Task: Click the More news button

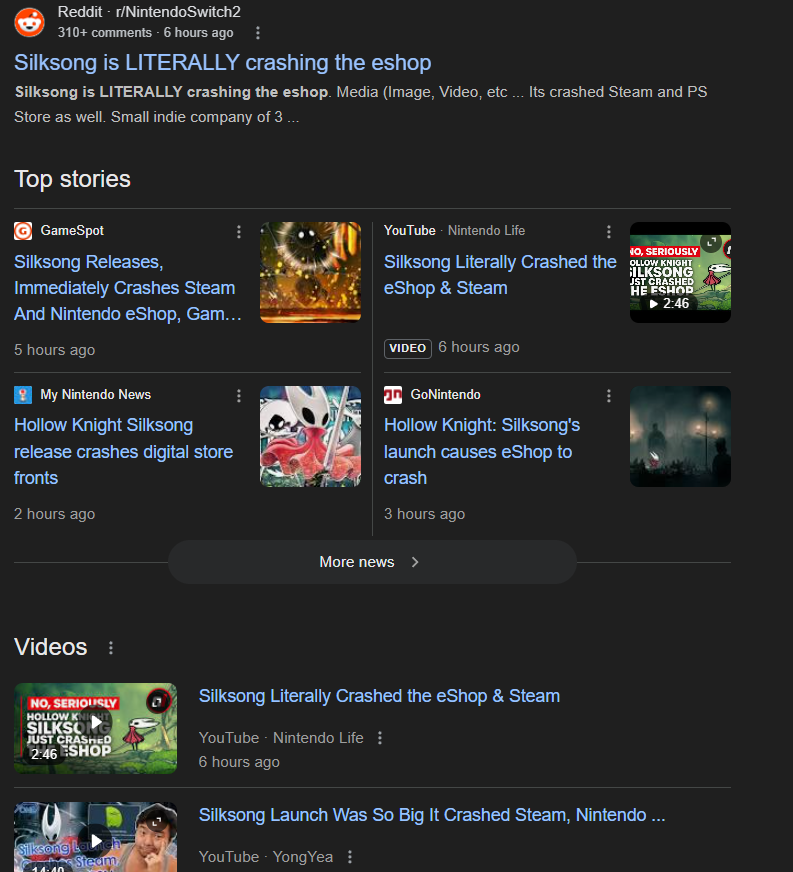Action: tap(372, 562)
